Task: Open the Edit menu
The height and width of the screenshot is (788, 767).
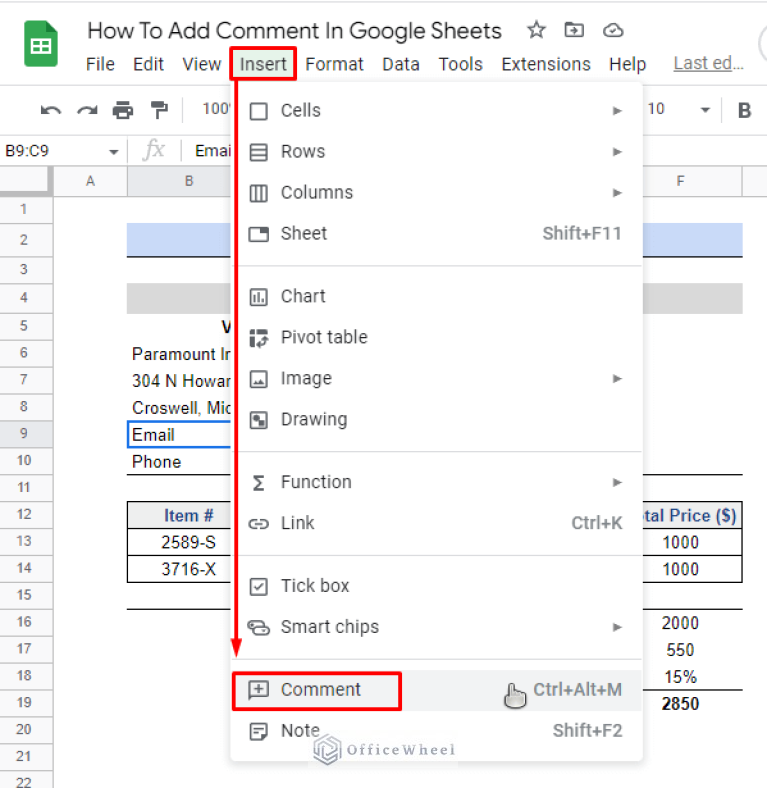Action: click(148, 64)
